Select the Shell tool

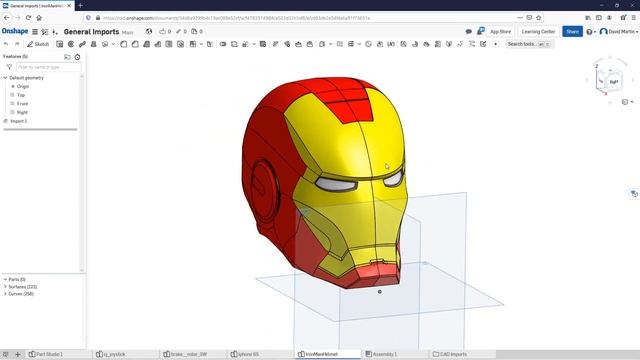click(x=169, y=44)
